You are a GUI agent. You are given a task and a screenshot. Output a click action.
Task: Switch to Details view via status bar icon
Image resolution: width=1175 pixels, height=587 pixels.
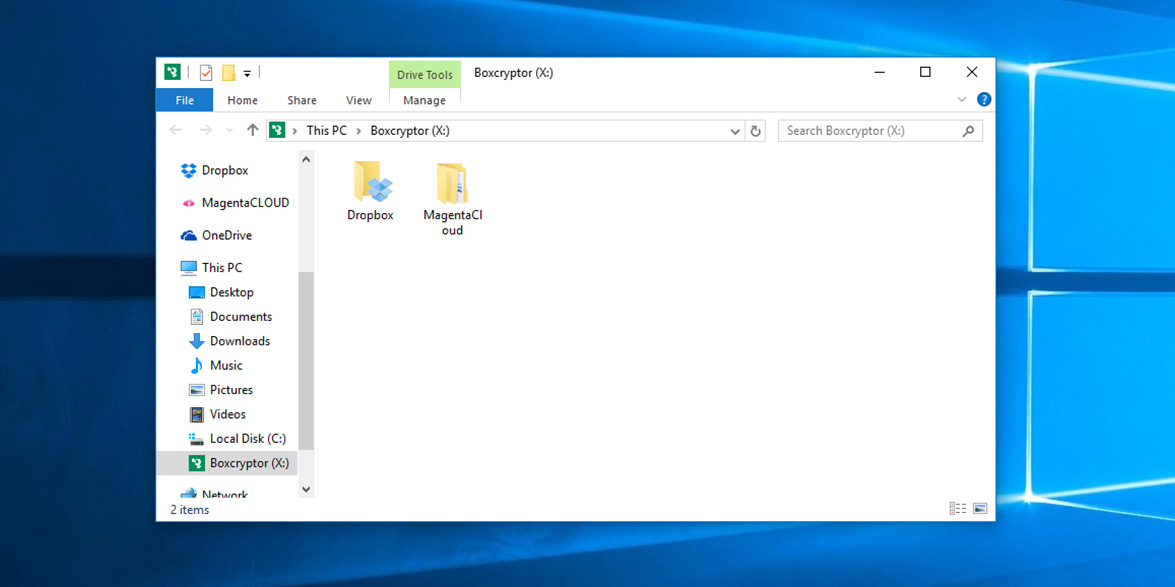[x=958, y=508]
